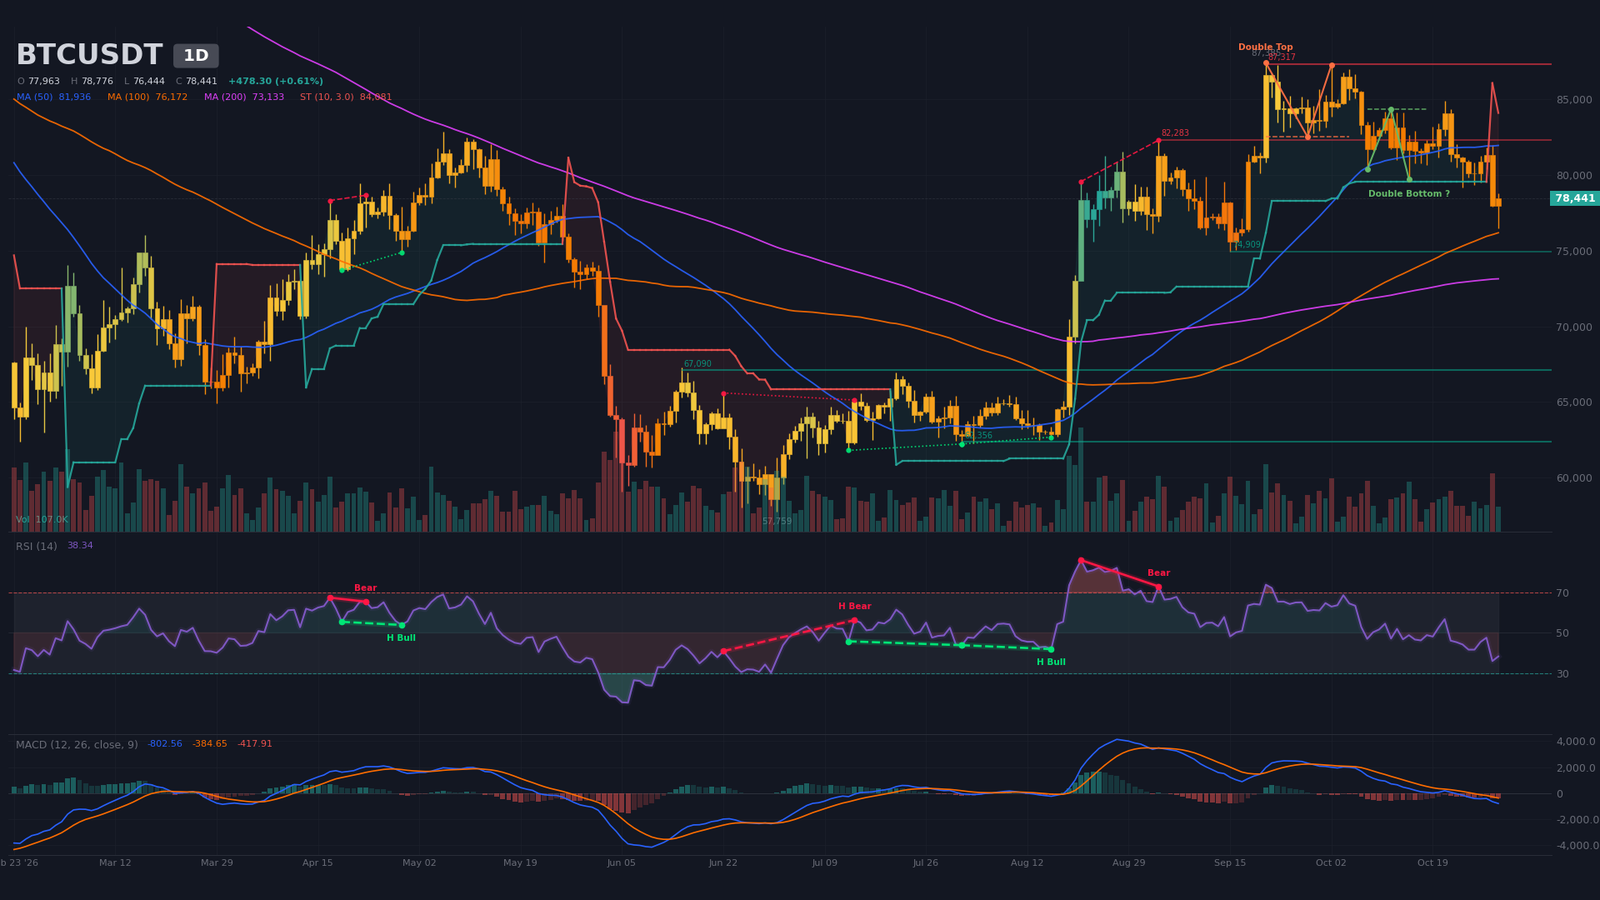
Task: Click the 87,317 peak price label
Action: [1282, 57]
